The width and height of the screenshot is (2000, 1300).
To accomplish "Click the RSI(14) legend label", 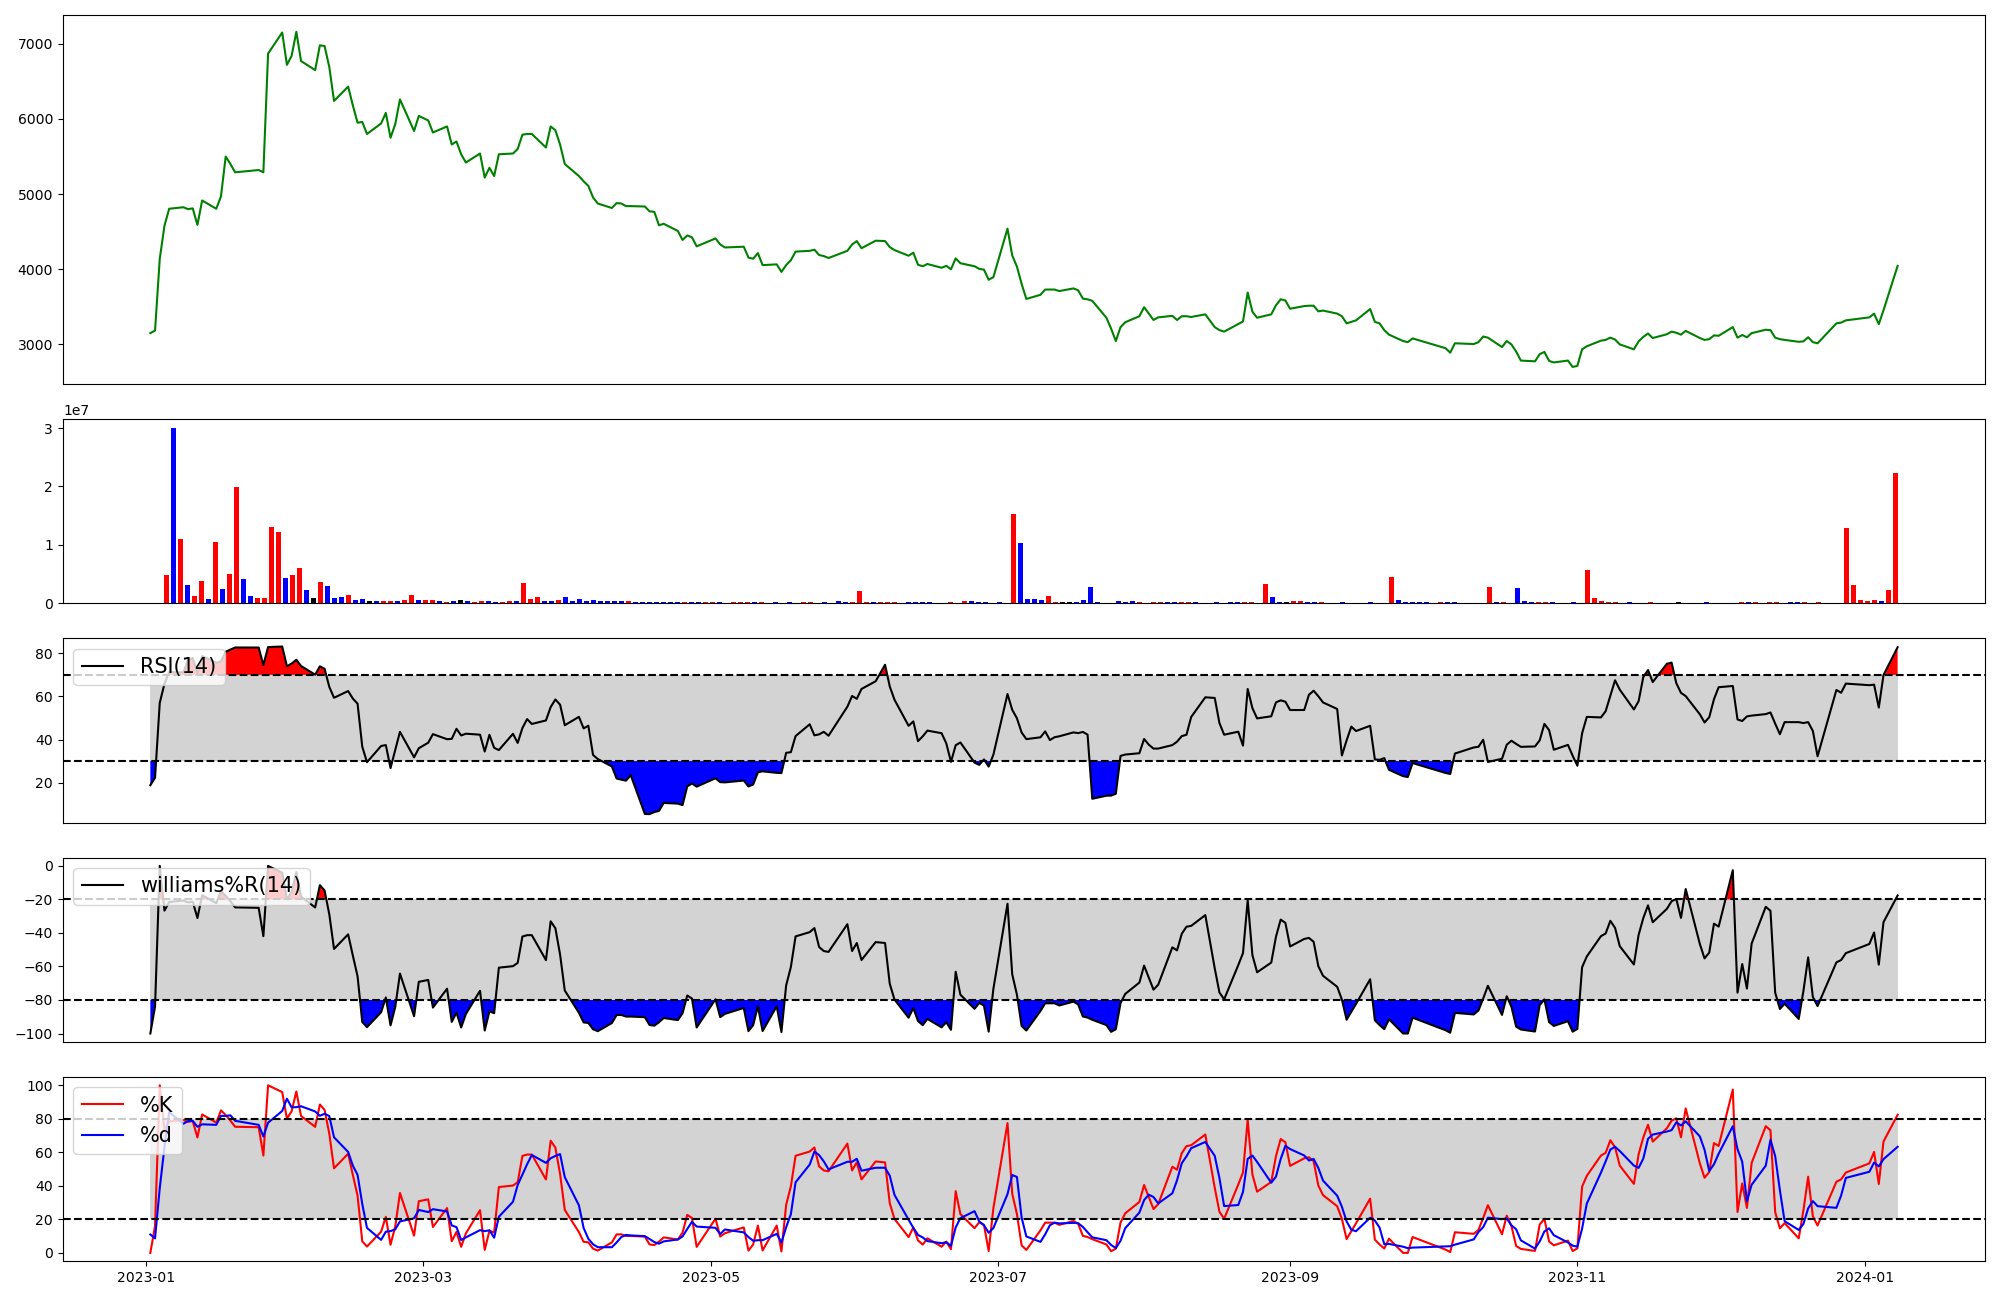I will [x=177, y=666].
